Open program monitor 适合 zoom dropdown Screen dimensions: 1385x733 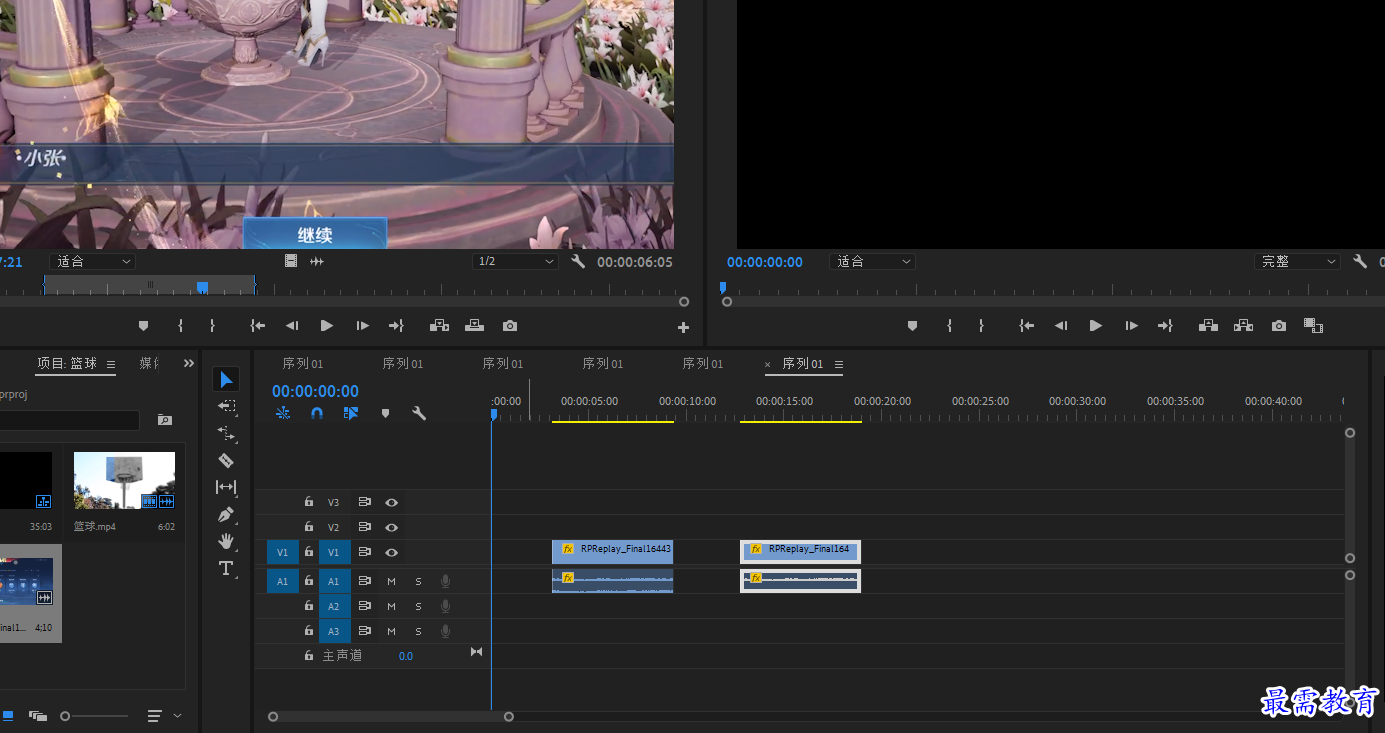click(872, 261)
